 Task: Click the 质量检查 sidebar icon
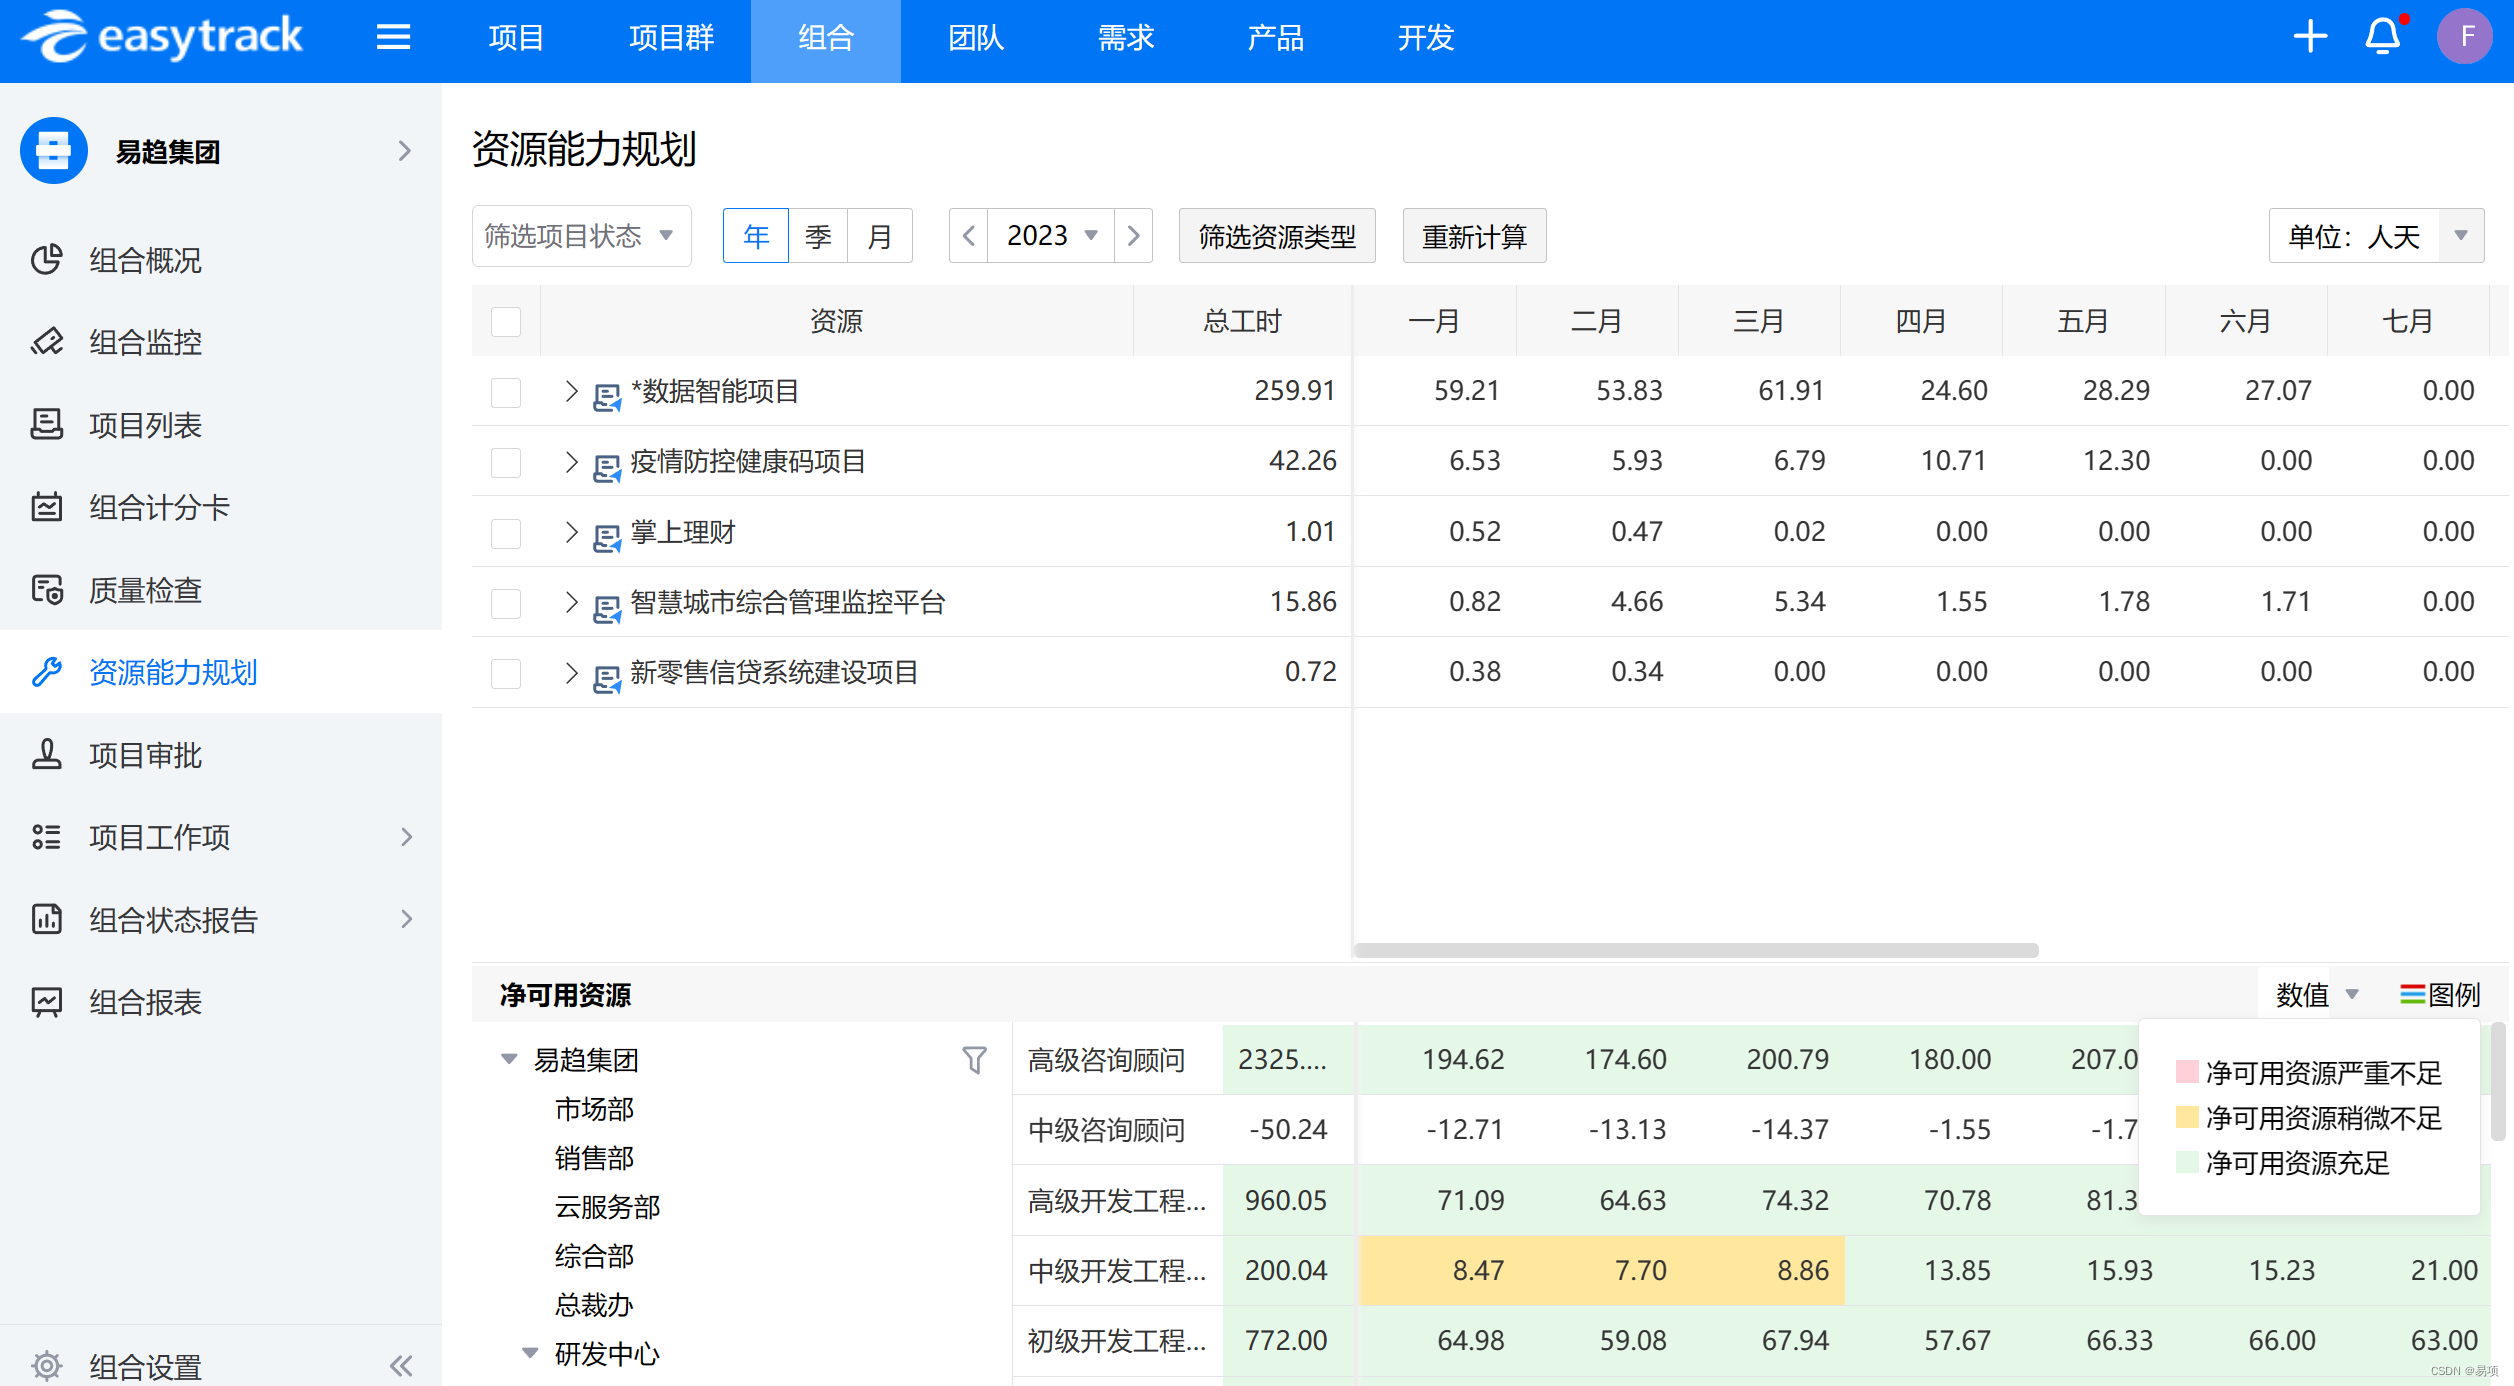point(47,590)
